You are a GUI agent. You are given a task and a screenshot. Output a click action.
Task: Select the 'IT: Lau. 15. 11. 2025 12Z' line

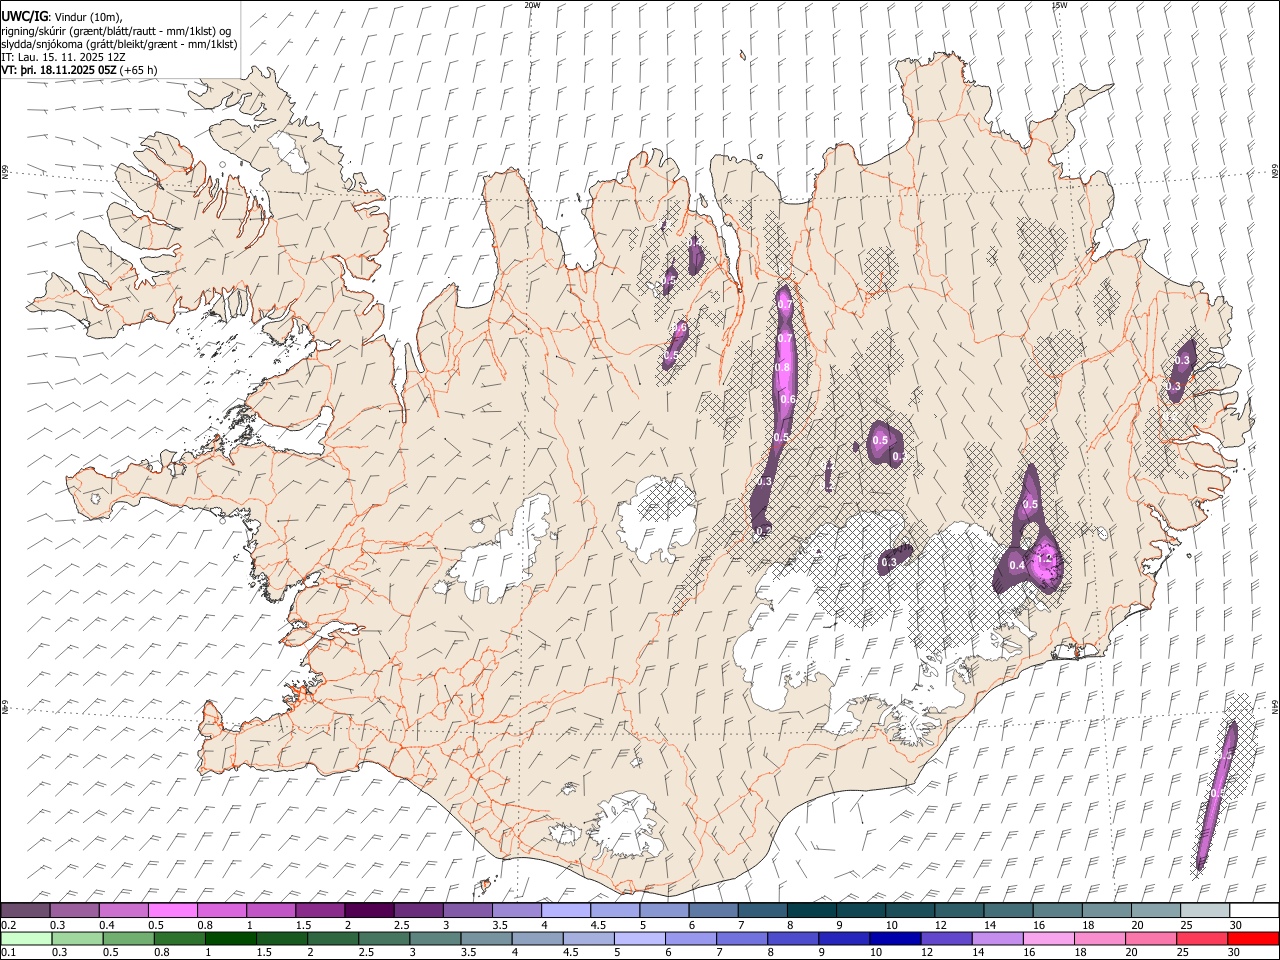(x=63, y=57)
